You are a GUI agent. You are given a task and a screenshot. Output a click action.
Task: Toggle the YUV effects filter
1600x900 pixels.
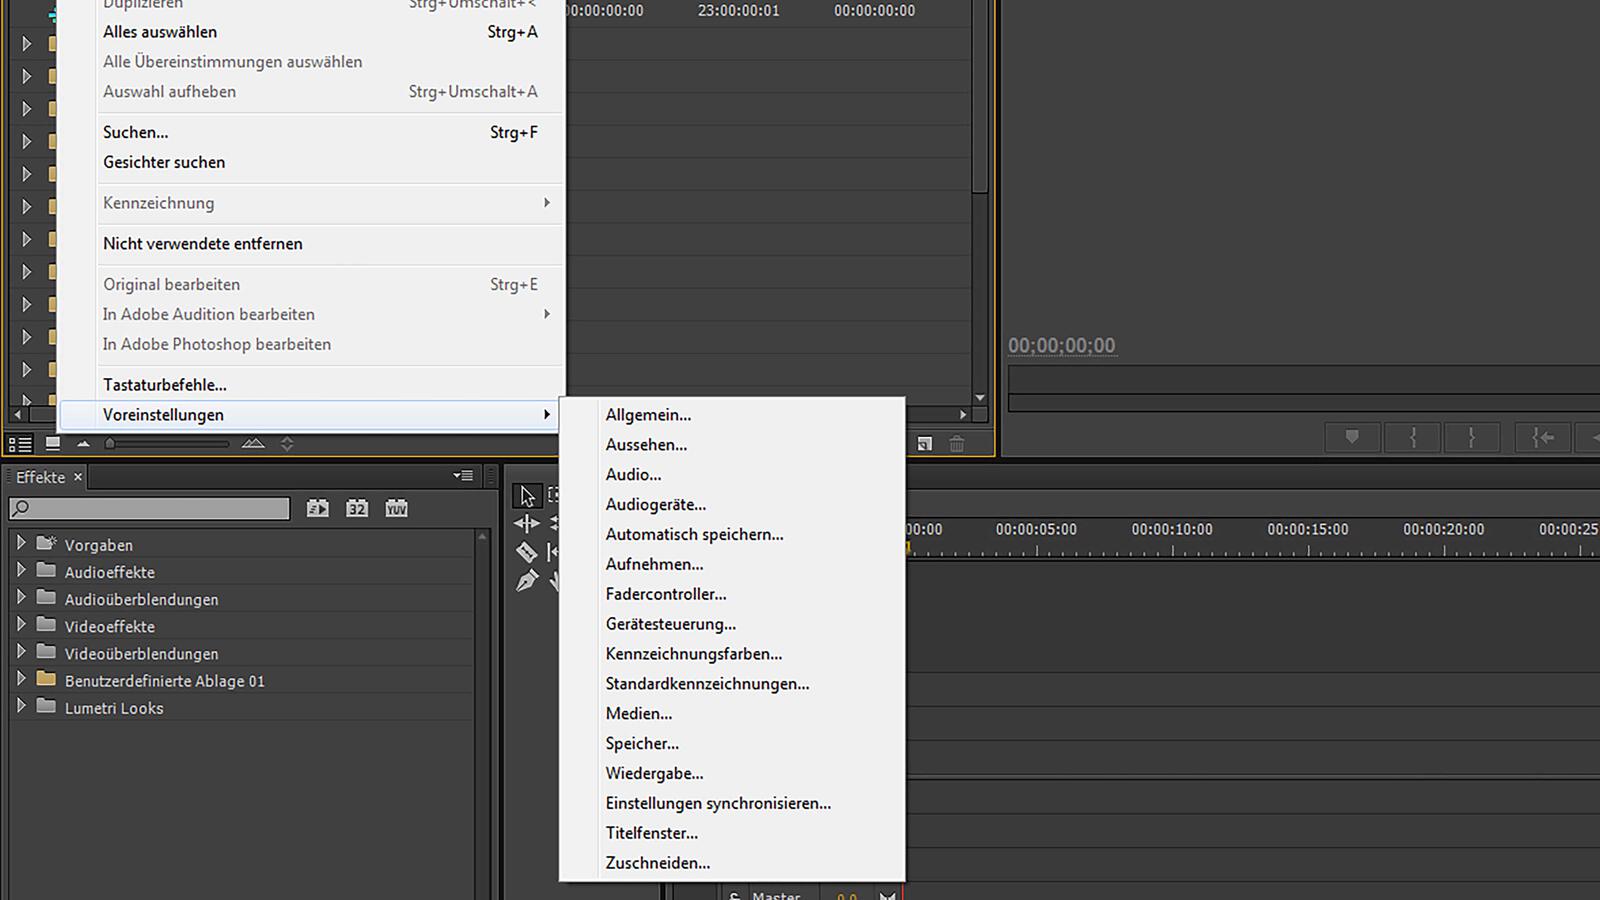(397, 509)
